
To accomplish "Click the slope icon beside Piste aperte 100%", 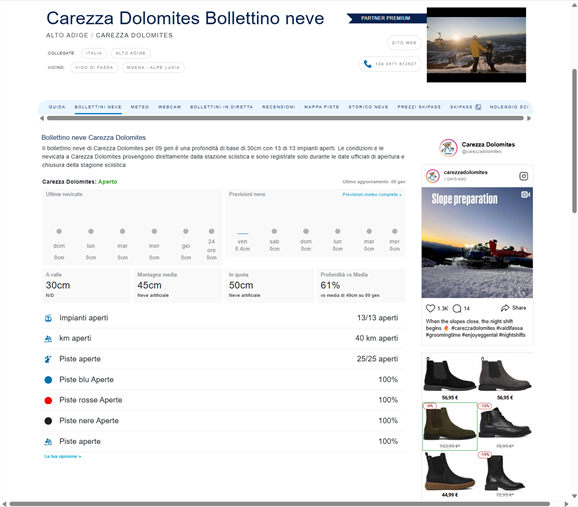I will pos(48,441).
